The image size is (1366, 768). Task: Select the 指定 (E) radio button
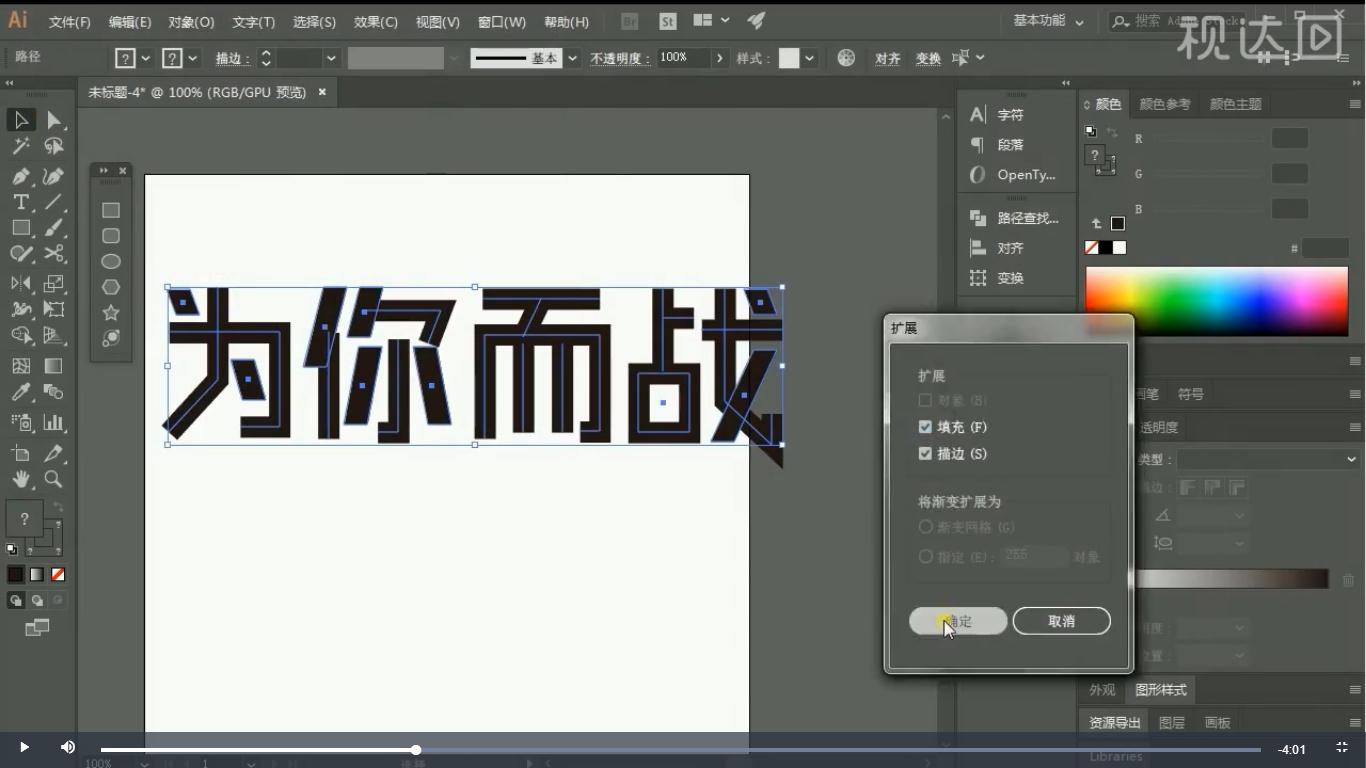pyautogui.click(x=925, y=557)
